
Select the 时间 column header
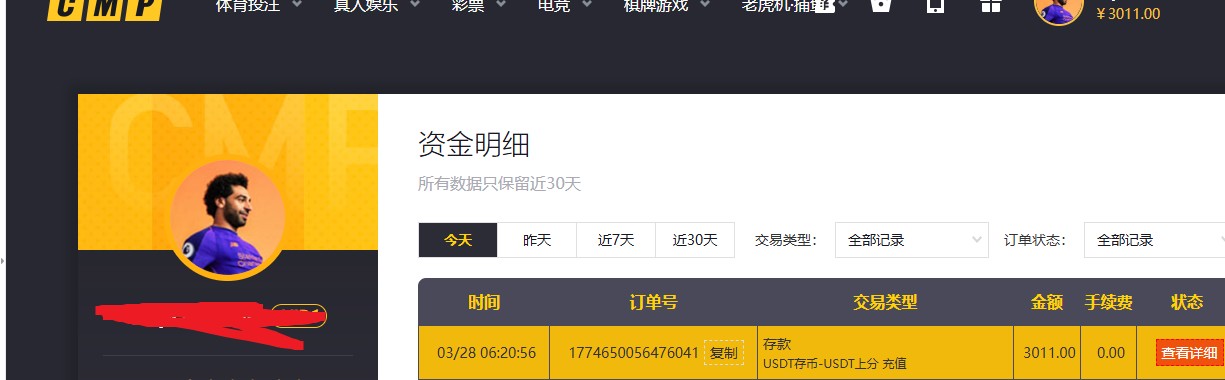tap(484, 302)
